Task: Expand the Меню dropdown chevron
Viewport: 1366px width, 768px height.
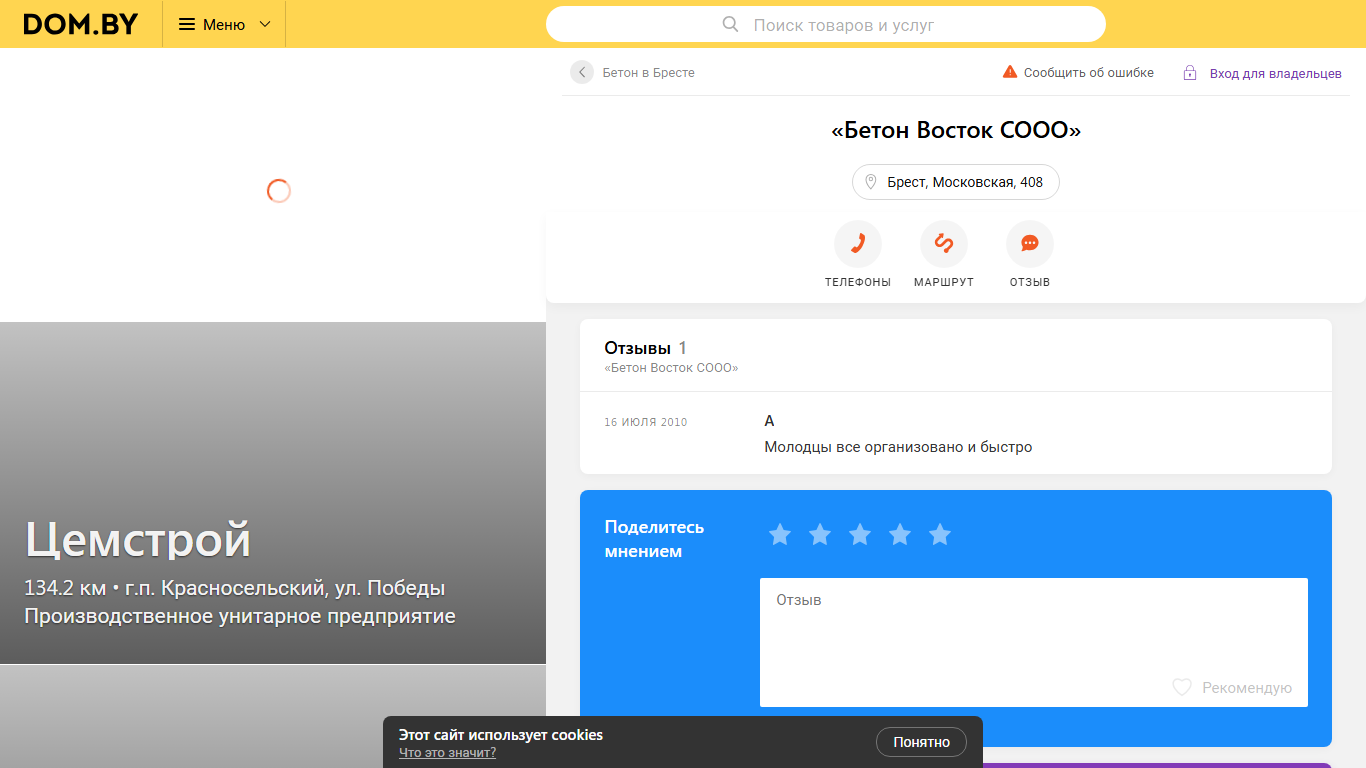Action: coord(265,24)
